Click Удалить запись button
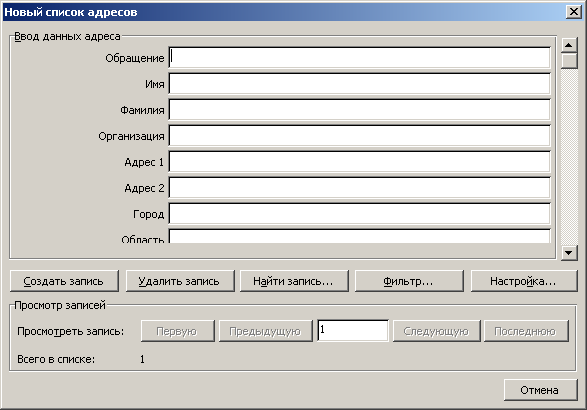This screenshot has height=410, width=587. coord(180,281)
